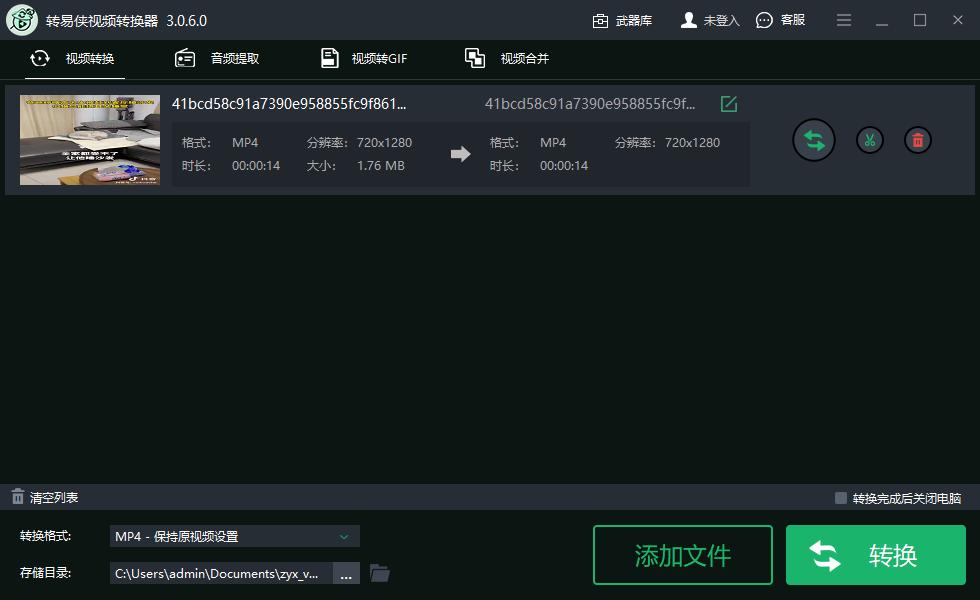Click the video thumbnail preview
This screenshot has width=980, height=600.
pyautogui.click(x=89, y=139)
